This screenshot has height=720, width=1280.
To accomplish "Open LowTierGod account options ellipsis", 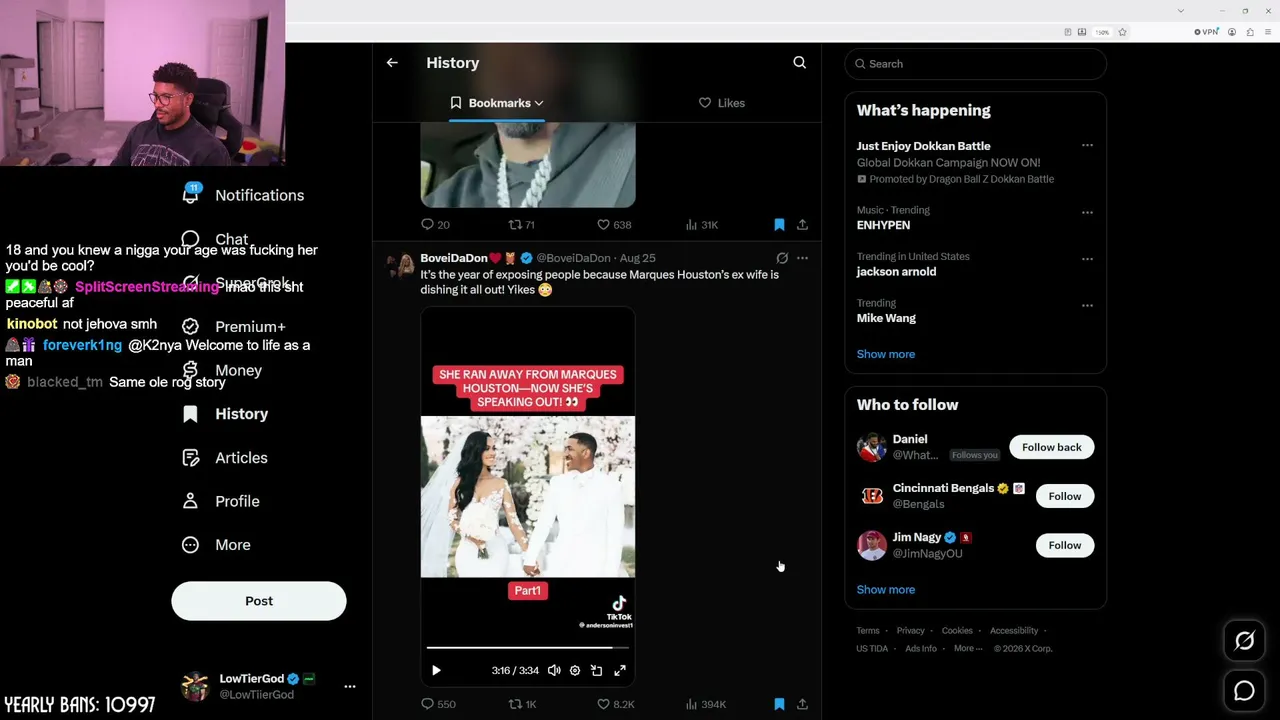I will tap(350, 686).
